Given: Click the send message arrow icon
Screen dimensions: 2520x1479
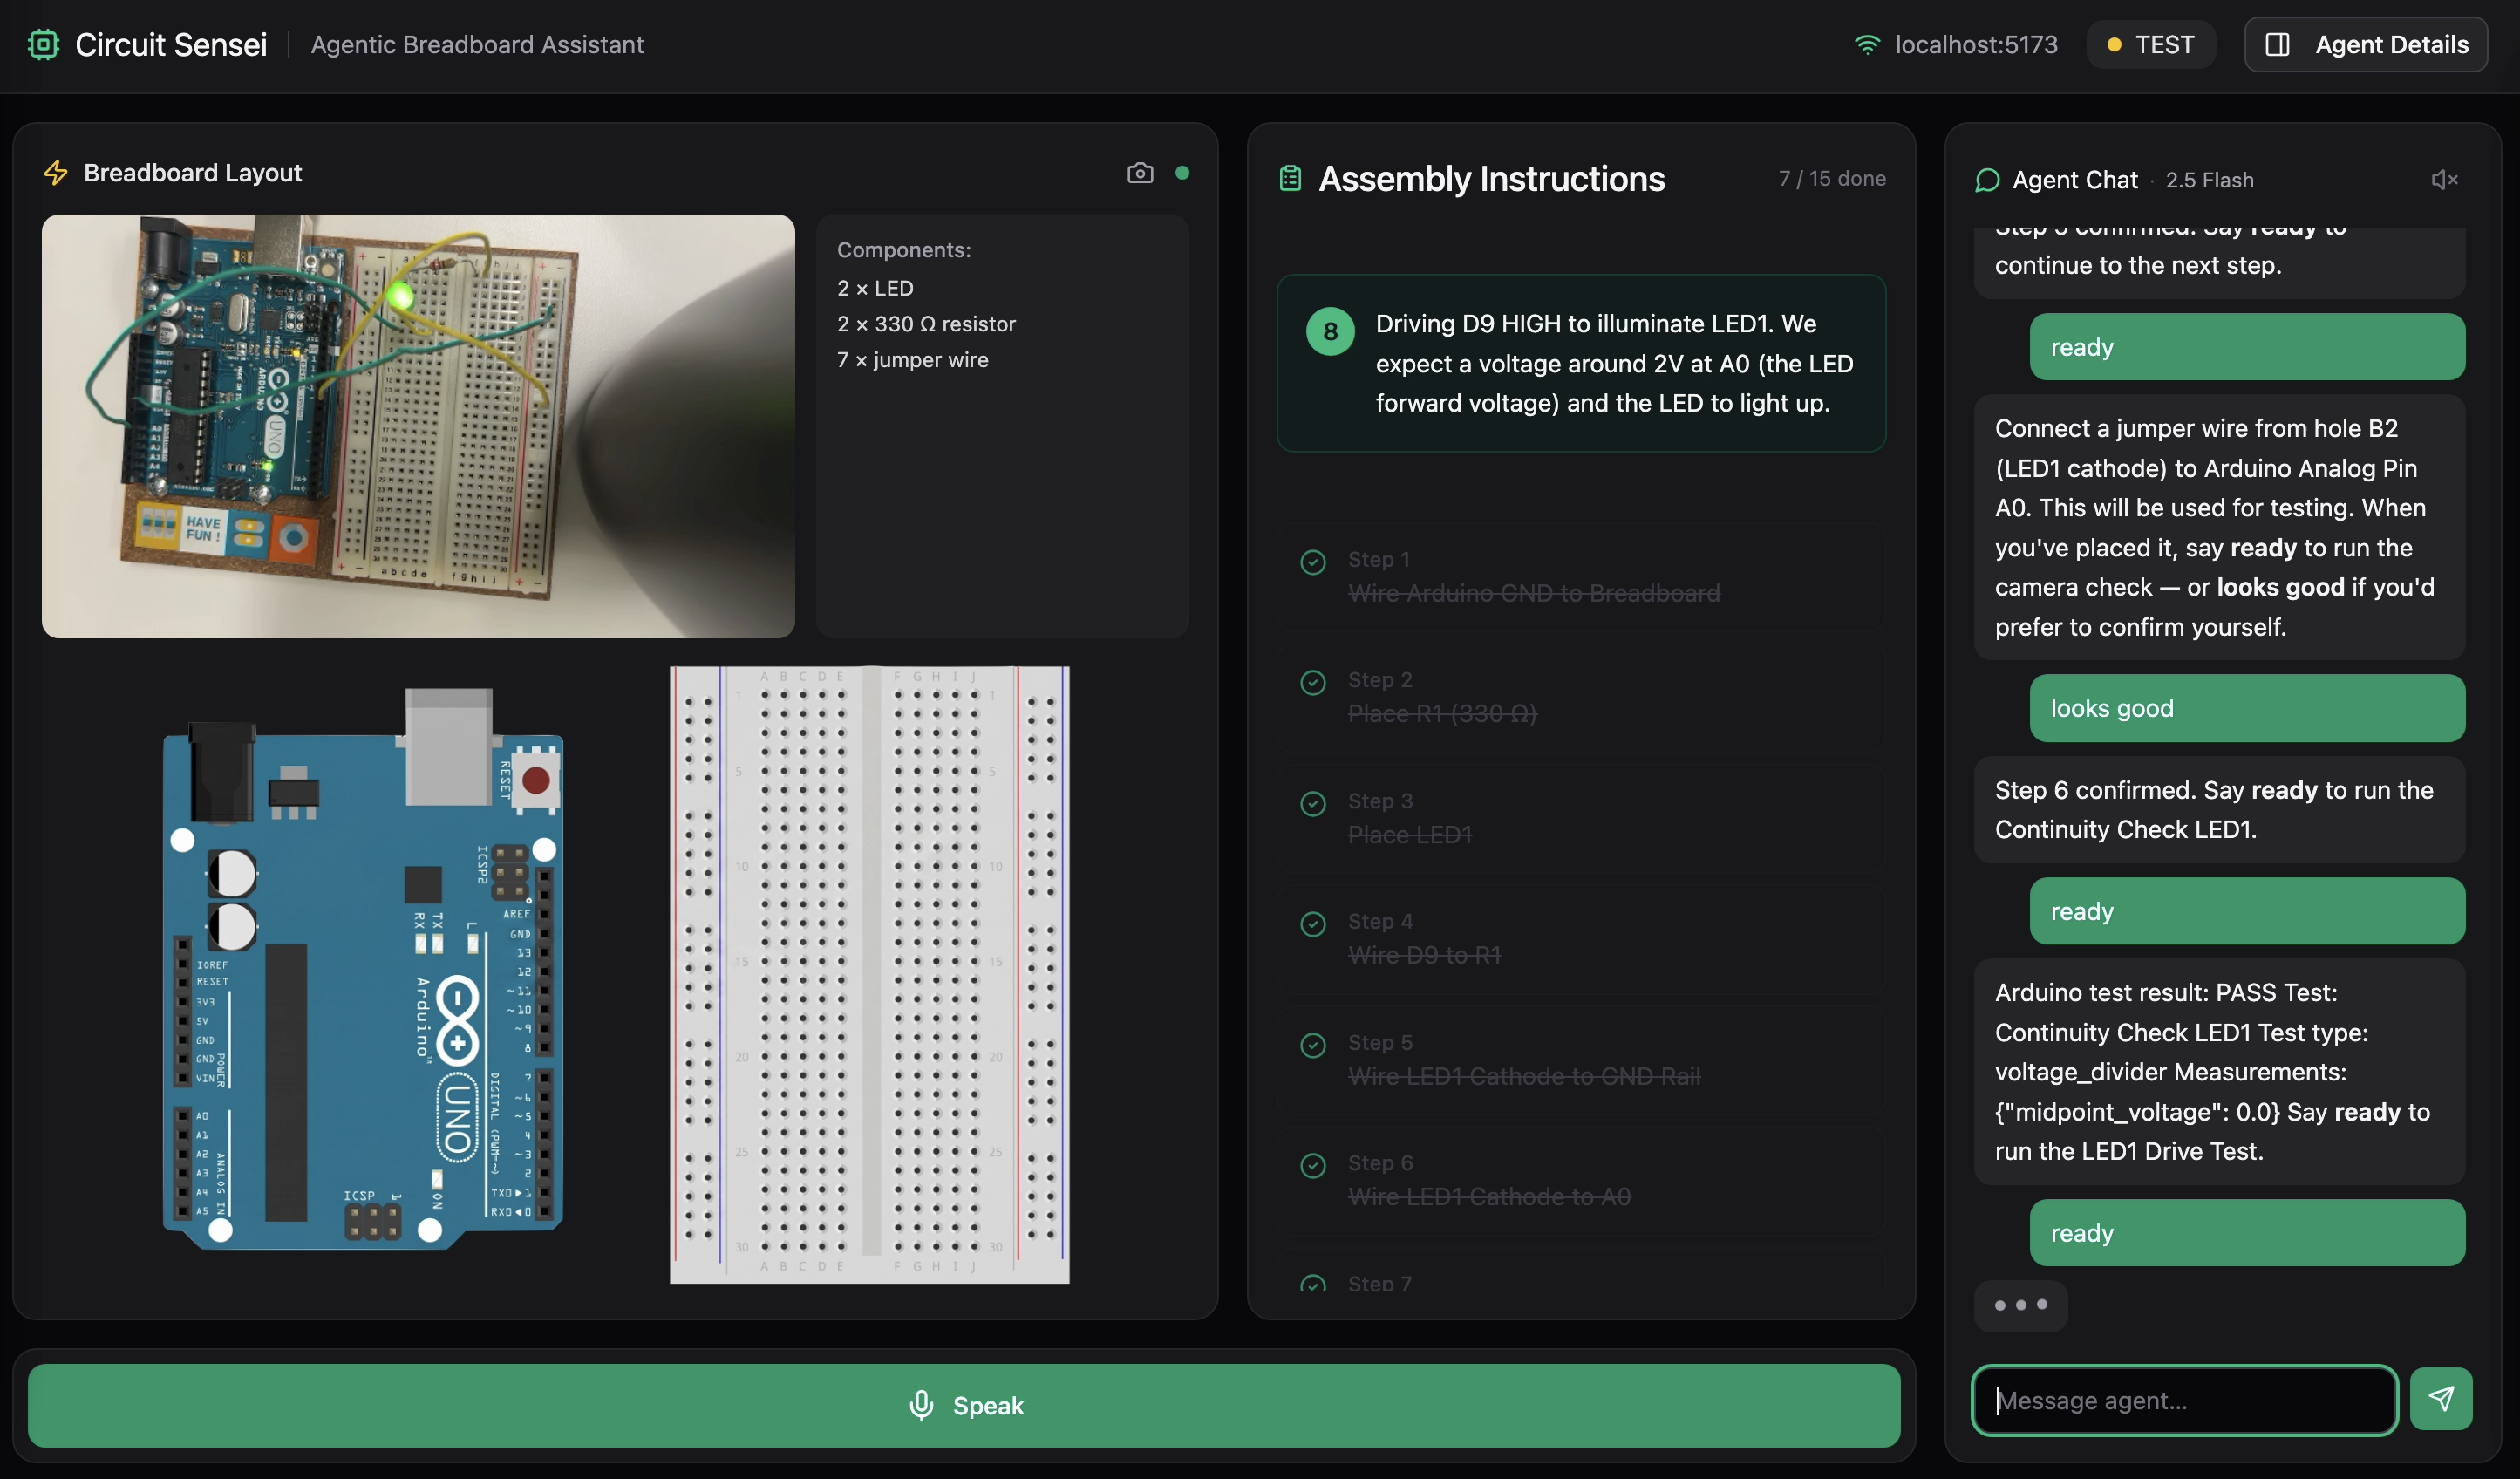Looking at the screenshot, I should point(2441,1399).
